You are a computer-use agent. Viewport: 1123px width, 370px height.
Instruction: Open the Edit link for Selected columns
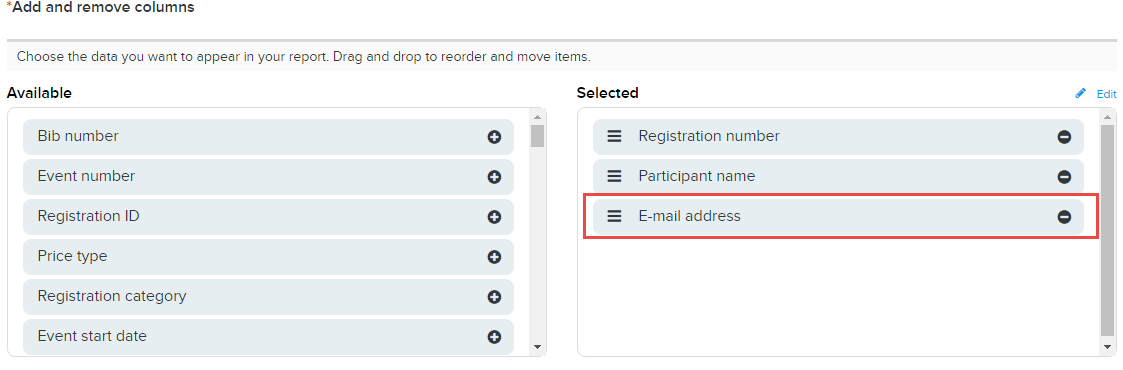tap(1107, 94)
